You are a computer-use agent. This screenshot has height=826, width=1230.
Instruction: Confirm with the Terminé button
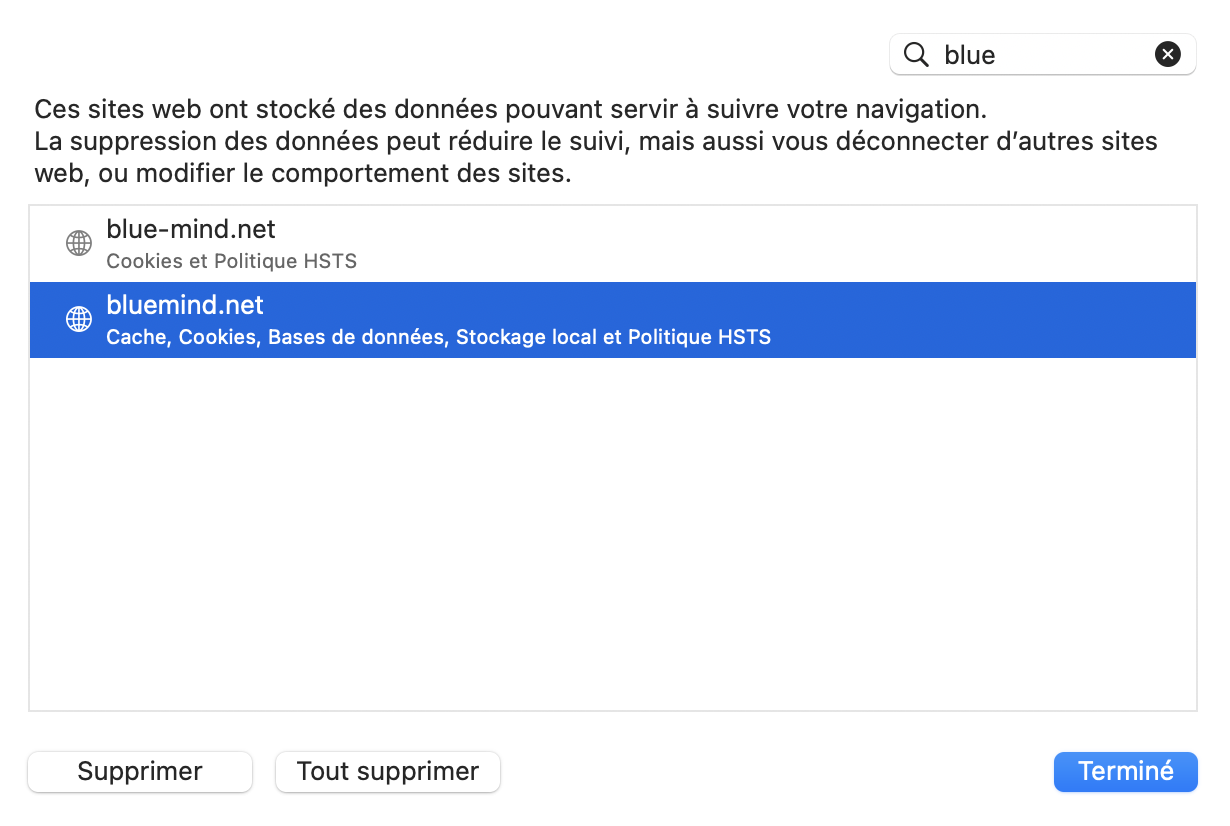pos(1125,771)
